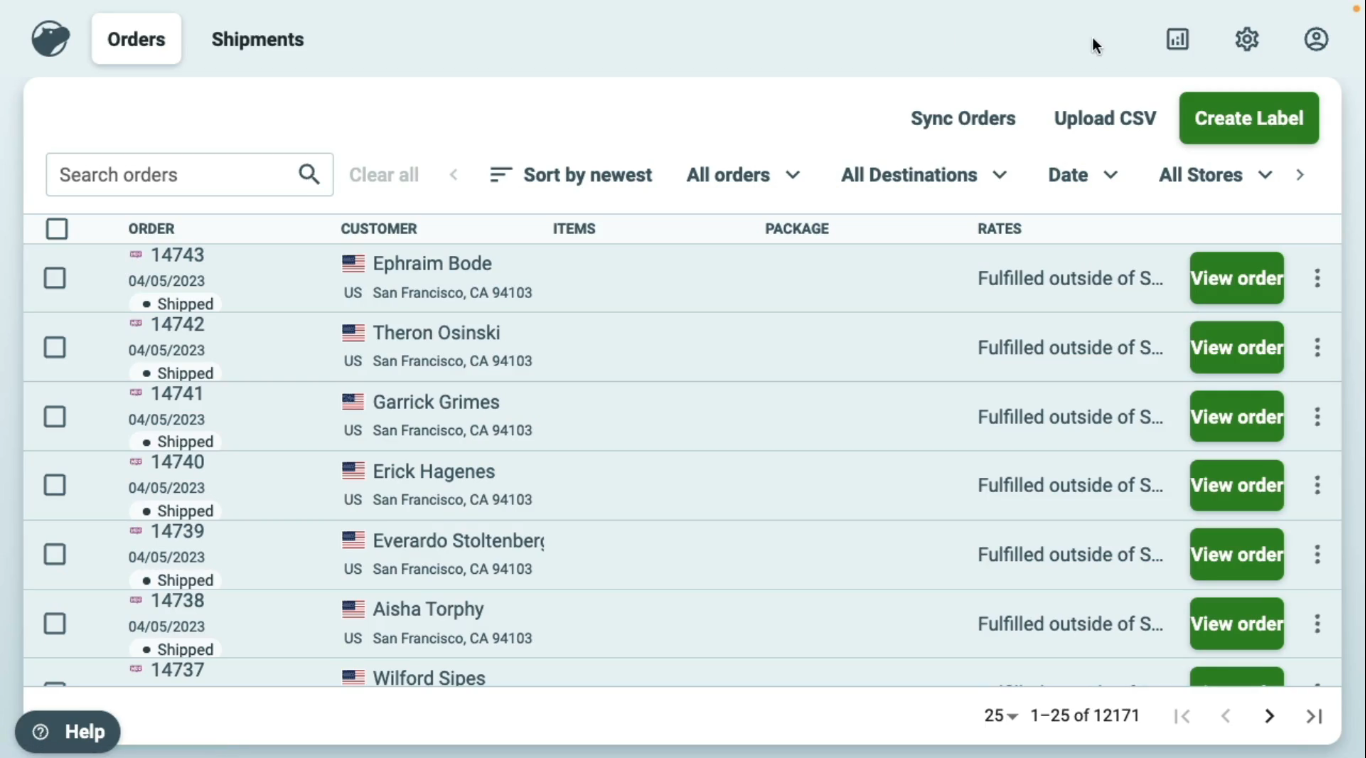
Task: Switch to the Orders tab
Action: pos(136,39)
